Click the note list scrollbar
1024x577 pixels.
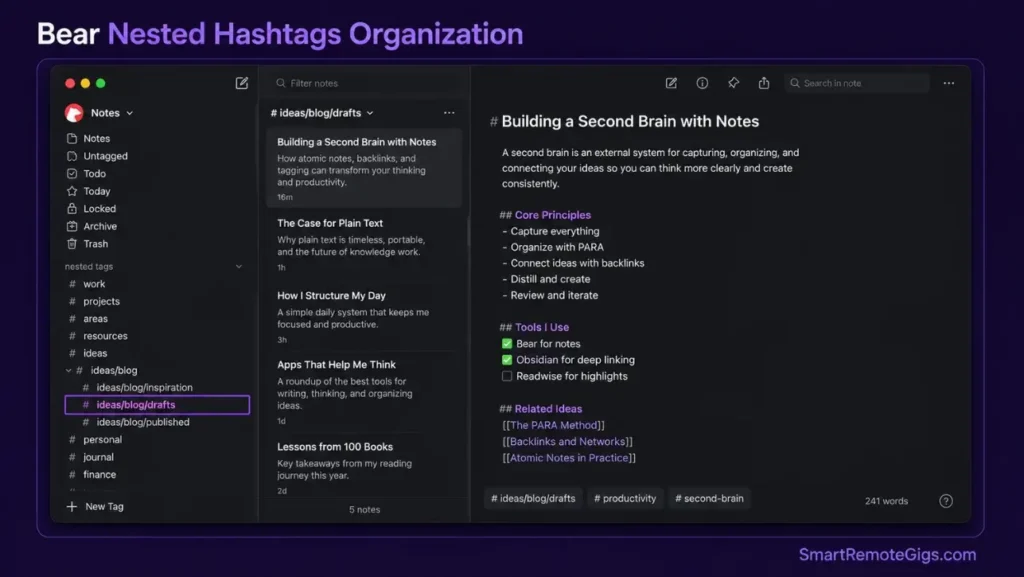tap(468, 232)
